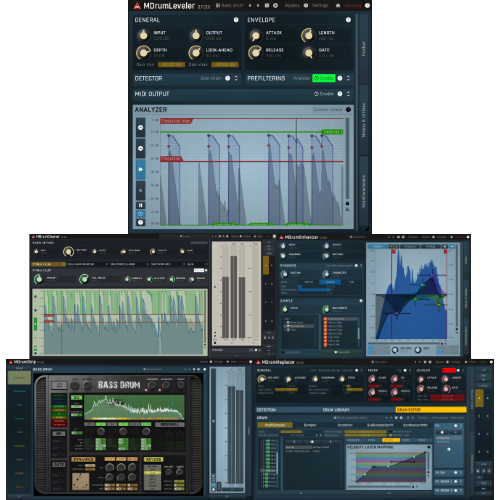Toggle Bypass in MDrumLeveler
This screenshot has height=500, width=500.
tap(292, 5)
